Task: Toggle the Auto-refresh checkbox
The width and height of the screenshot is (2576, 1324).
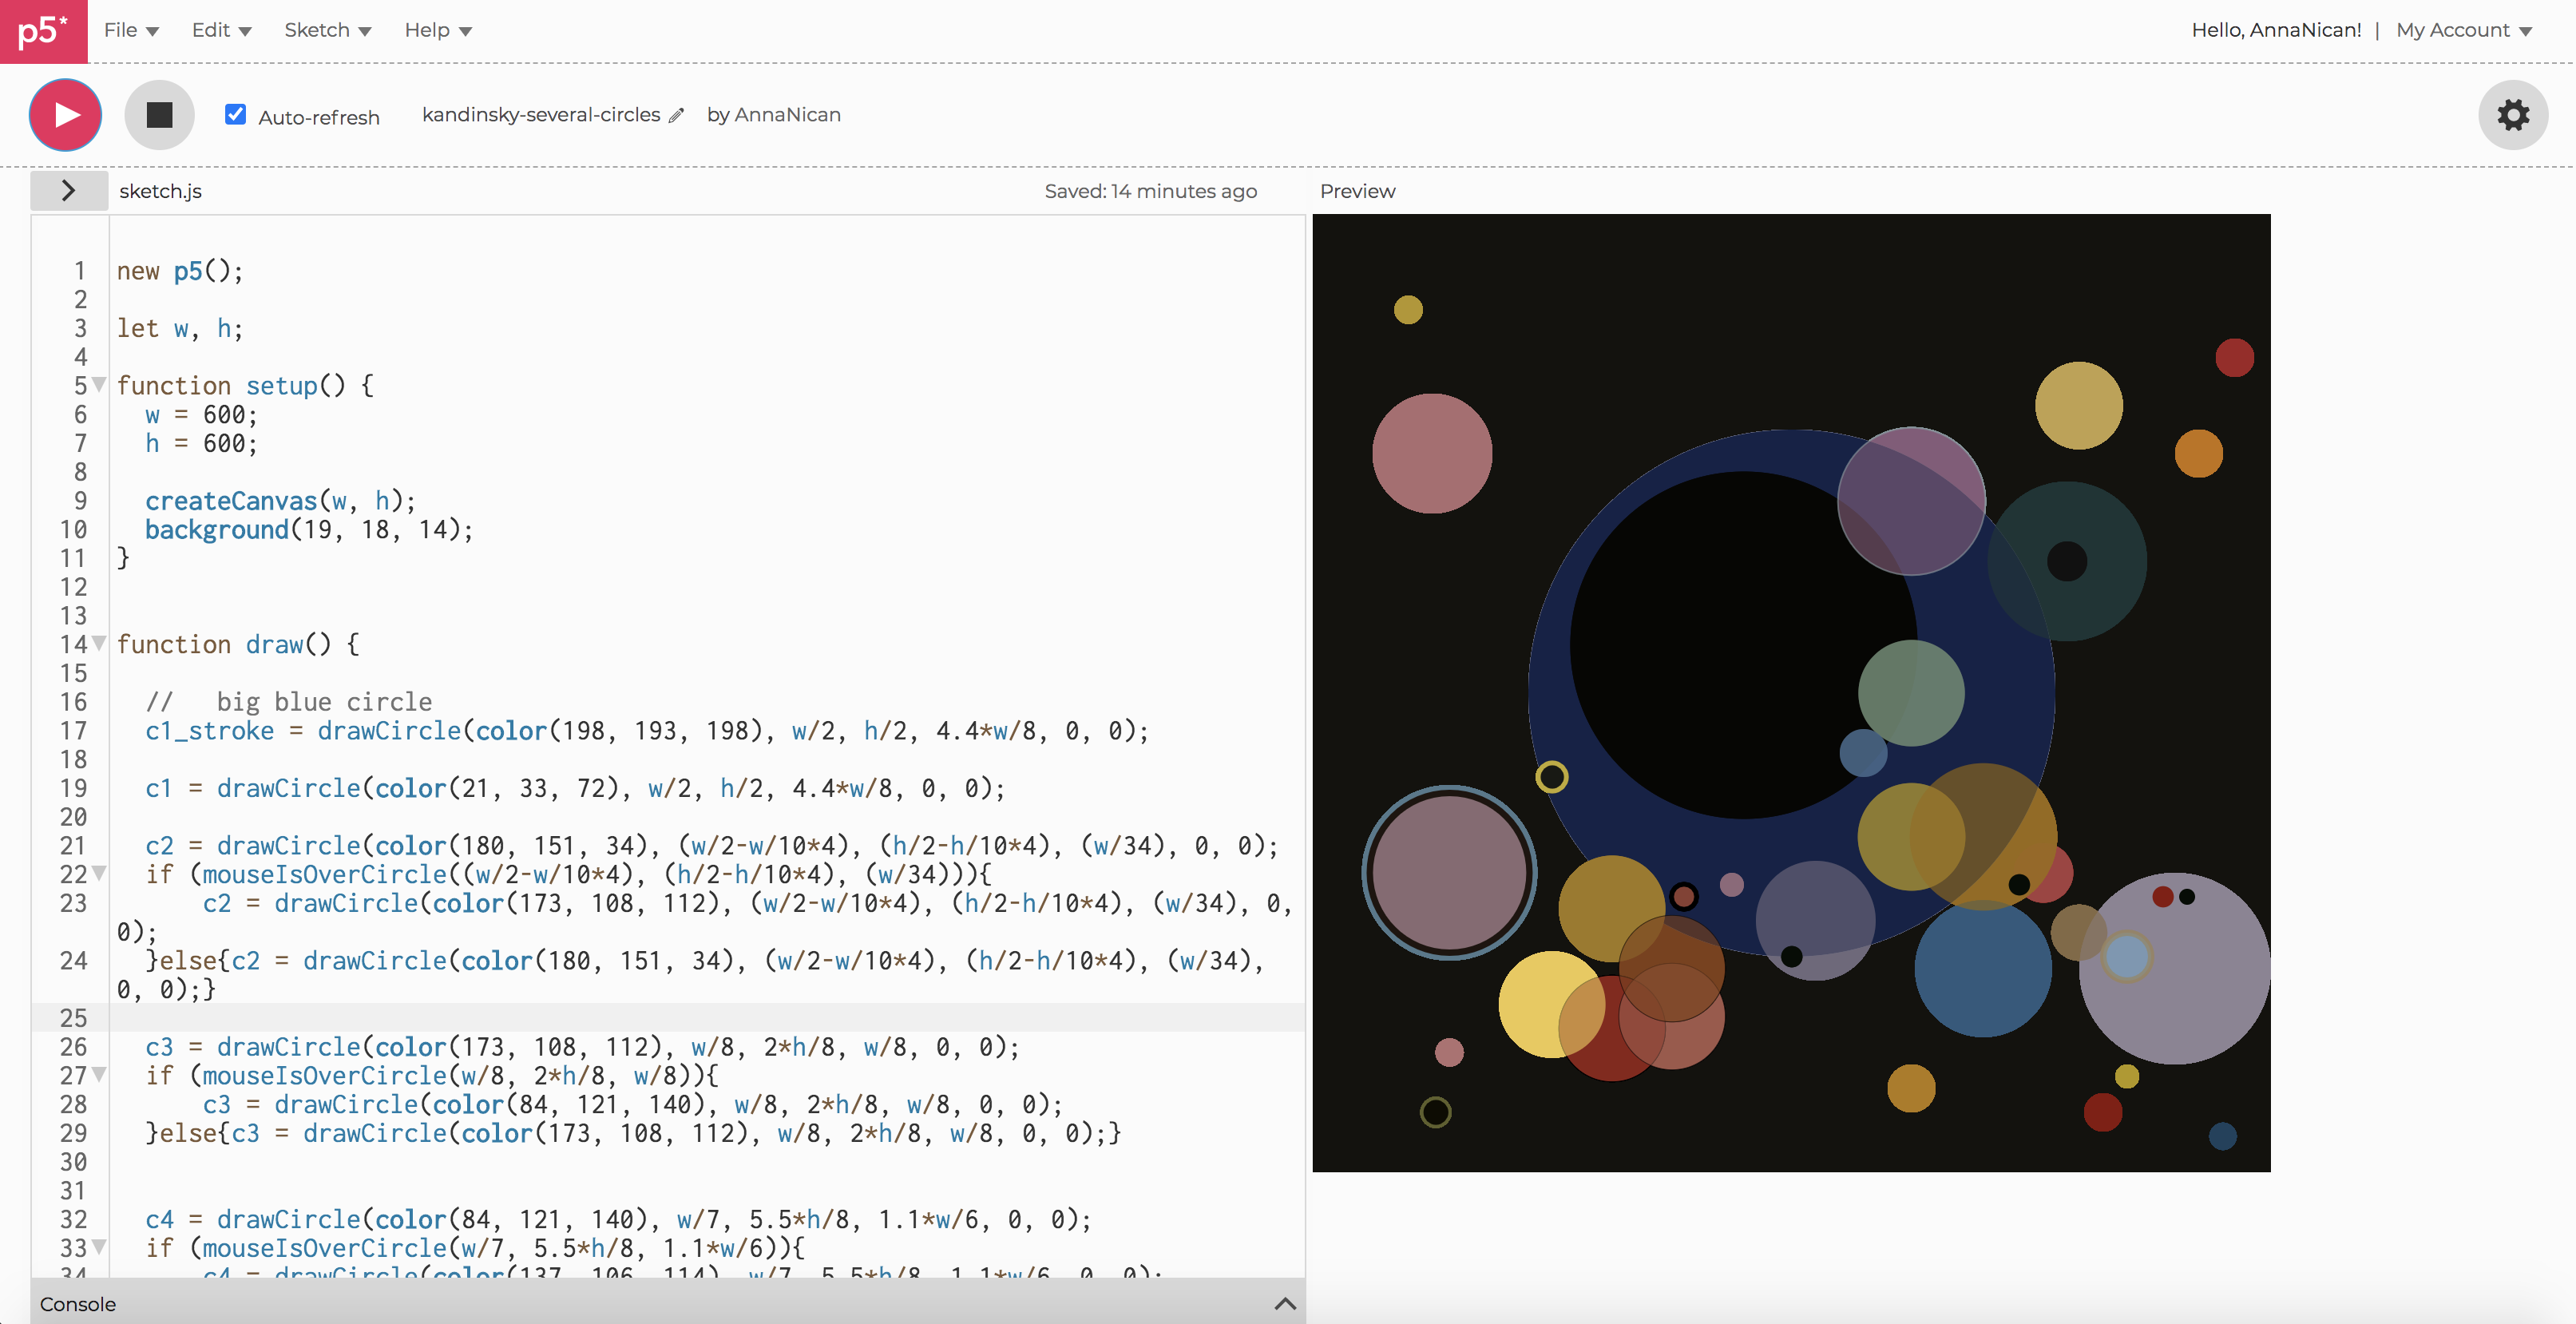Action: click(236, 114)
